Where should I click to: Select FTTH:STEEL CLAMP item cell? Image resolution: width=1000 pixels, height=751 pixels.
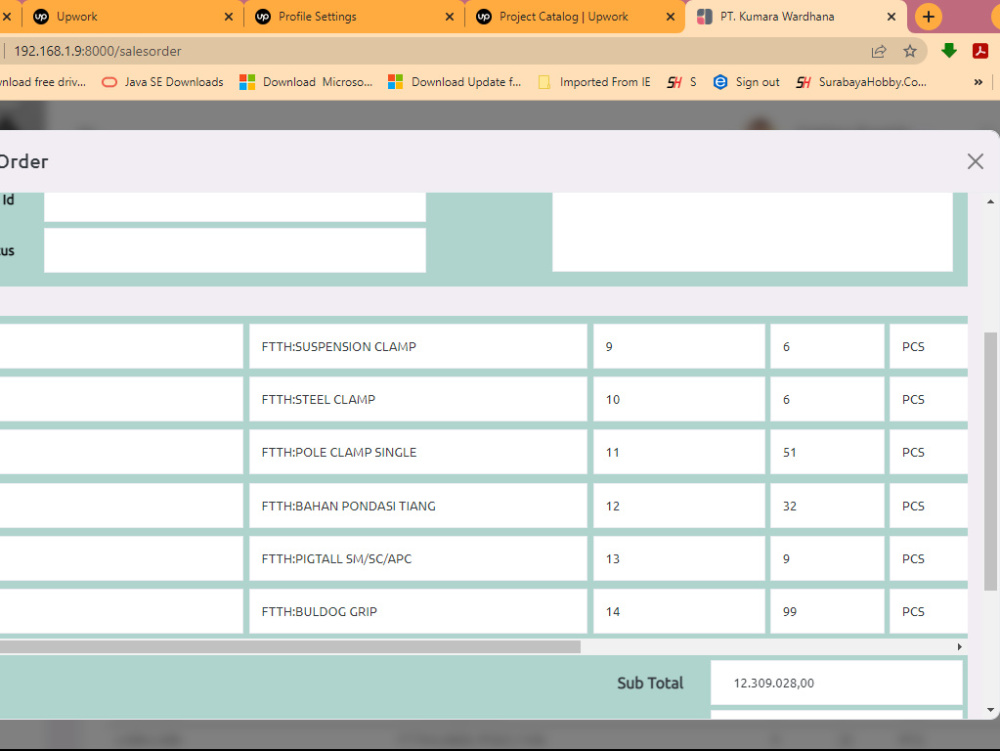[418, 399]
